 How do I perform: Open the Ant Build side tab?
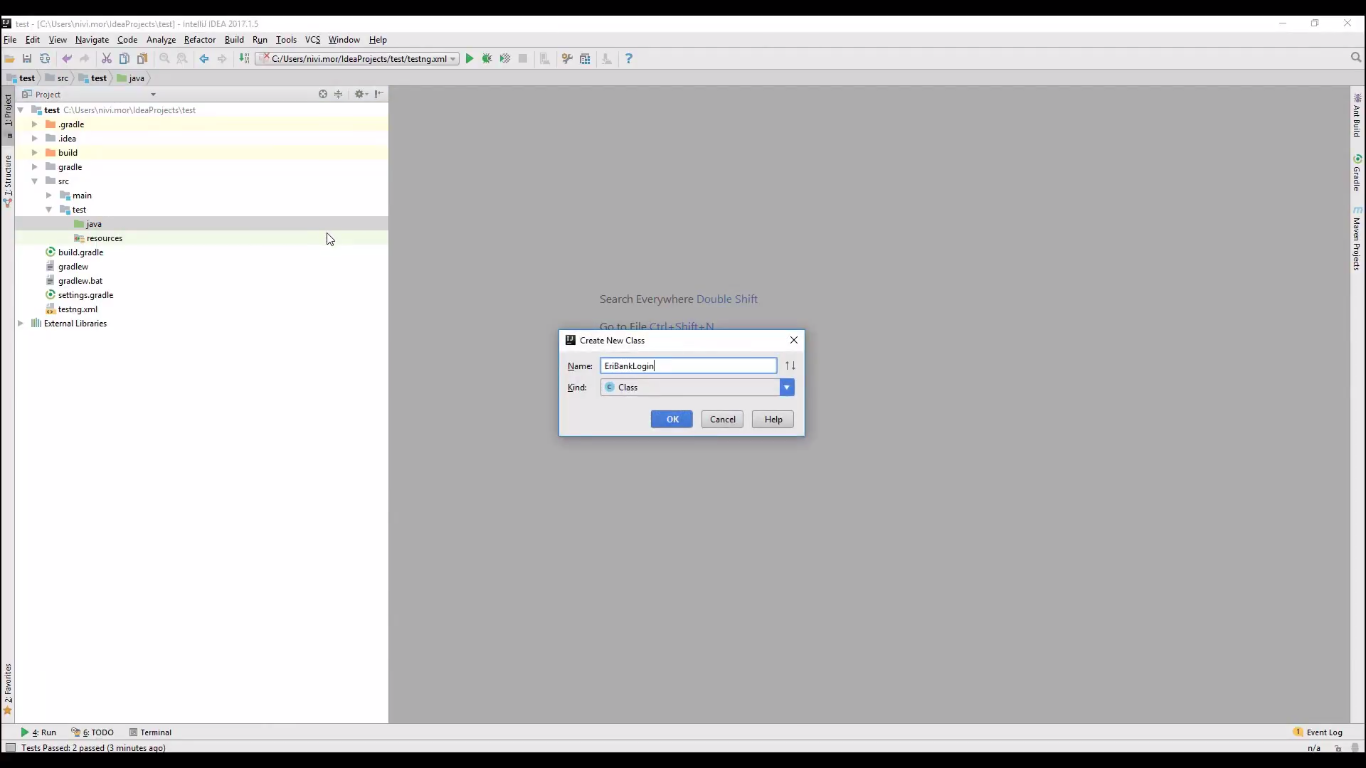click(1357, 114)
